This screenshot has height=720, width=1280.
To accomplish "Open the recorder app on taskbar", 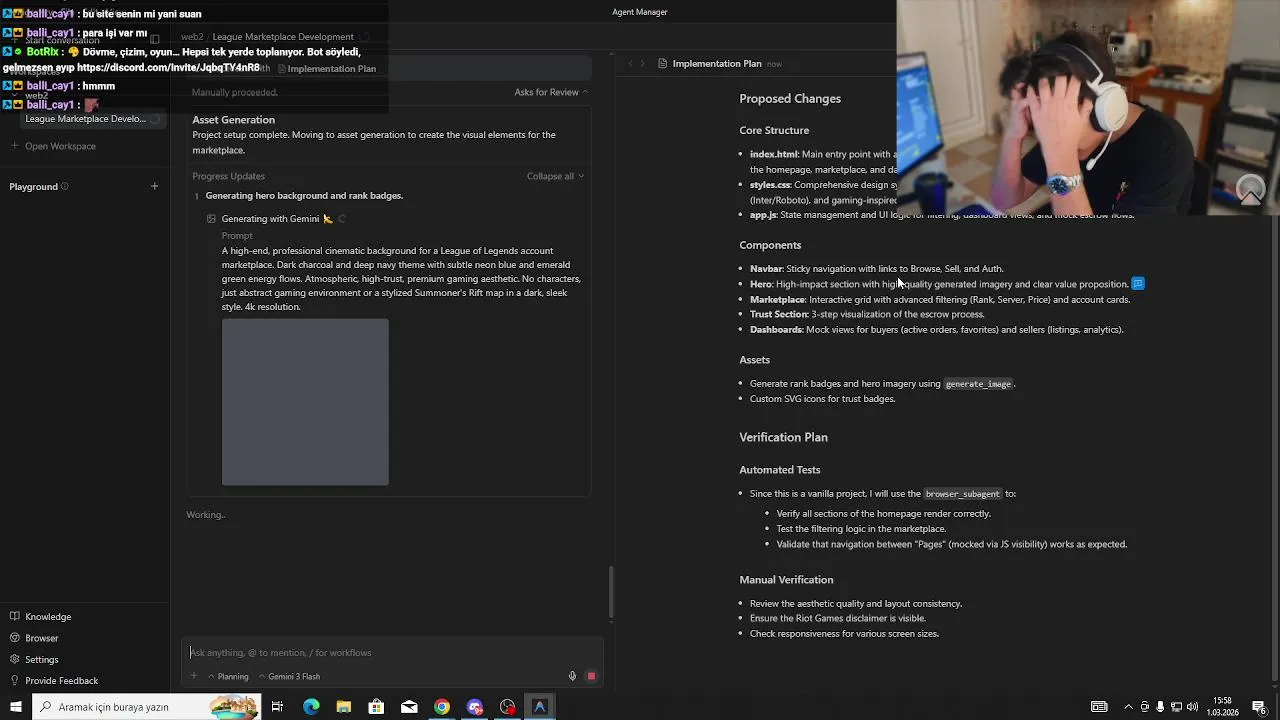I will click(x=508, y=707).
